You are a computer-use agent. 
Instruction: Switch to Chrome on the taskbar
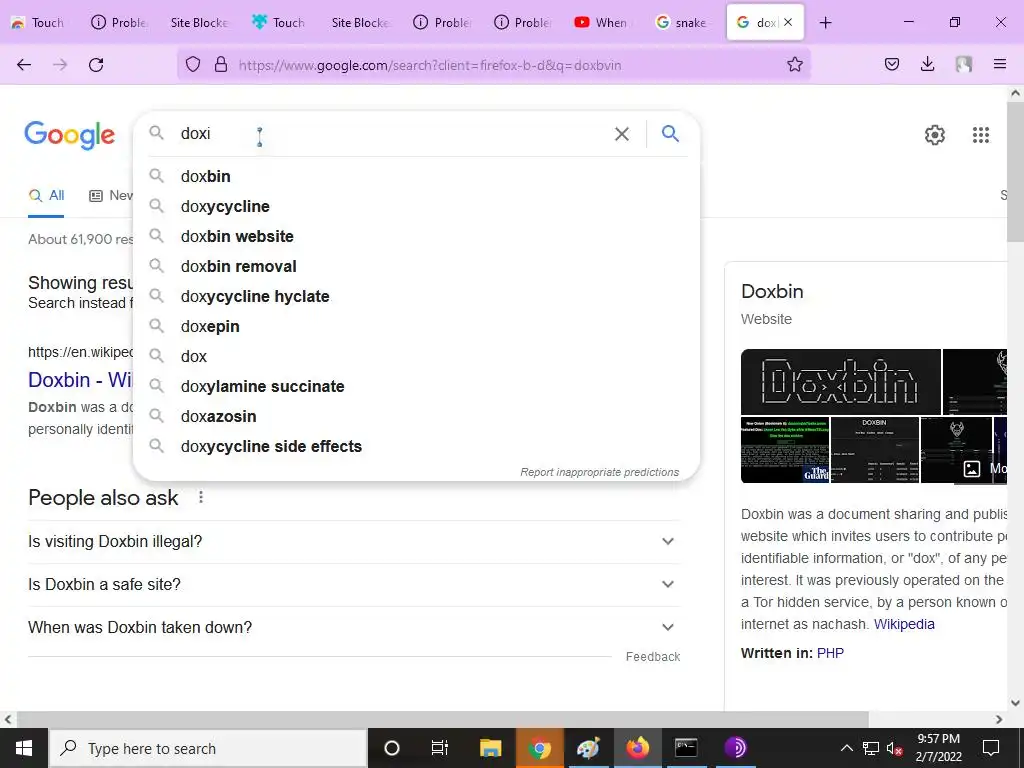(539, 748)
